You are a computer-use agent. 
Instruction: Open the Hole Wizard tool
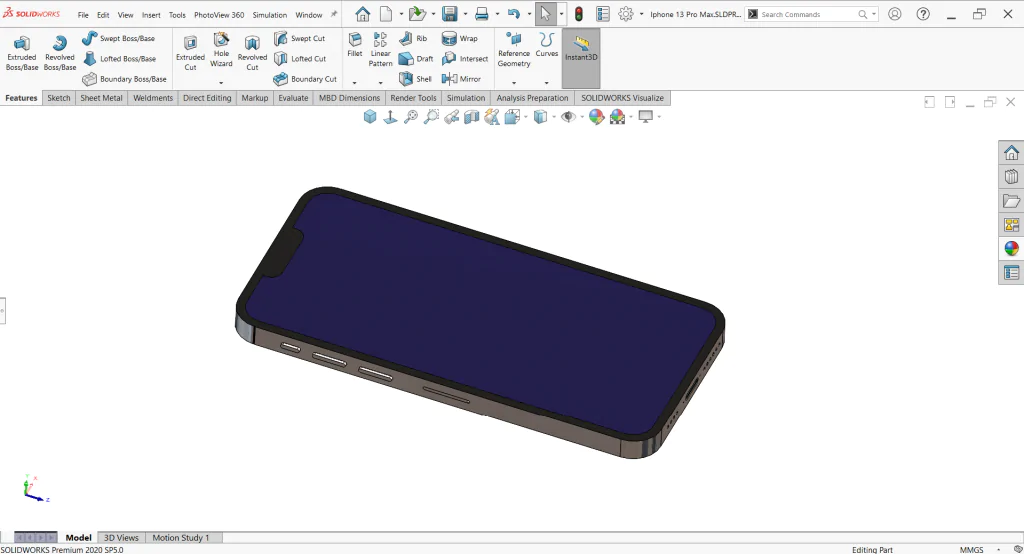click(x=221, y=50)
